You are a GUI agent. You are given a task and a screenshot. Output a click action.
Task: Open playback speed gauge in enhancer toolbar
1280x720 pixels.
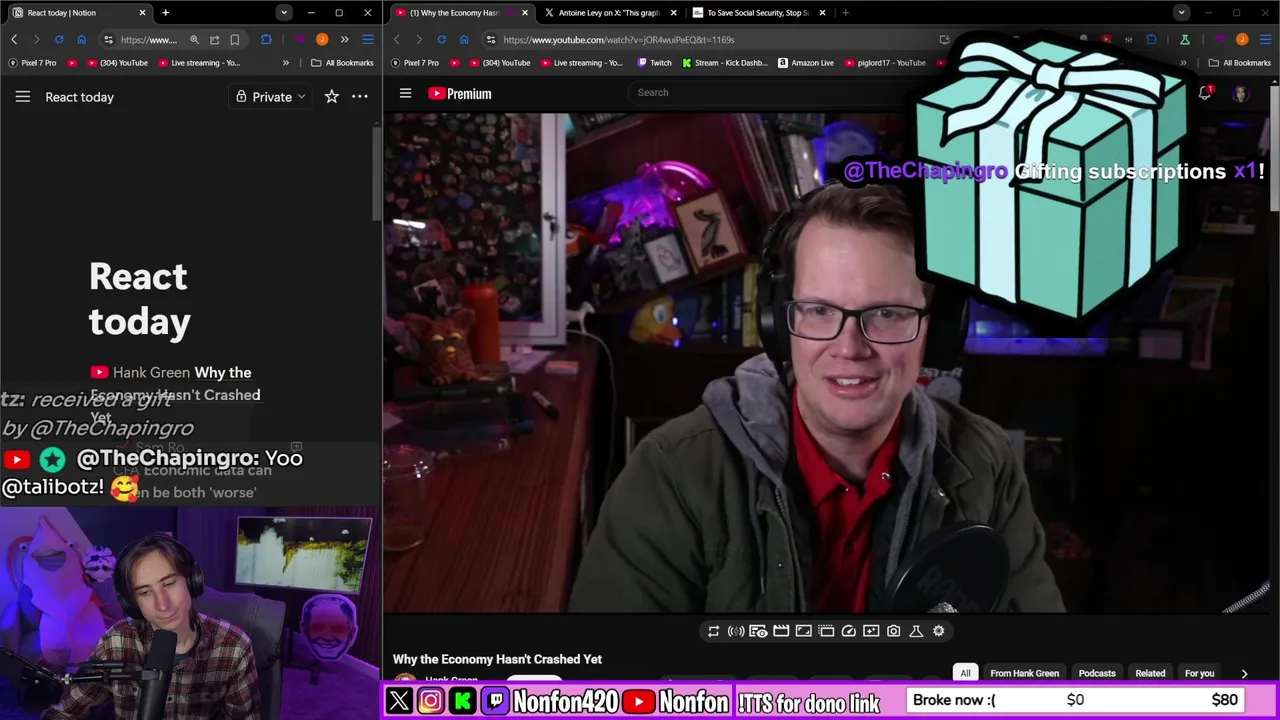click(x=848, y=631)
